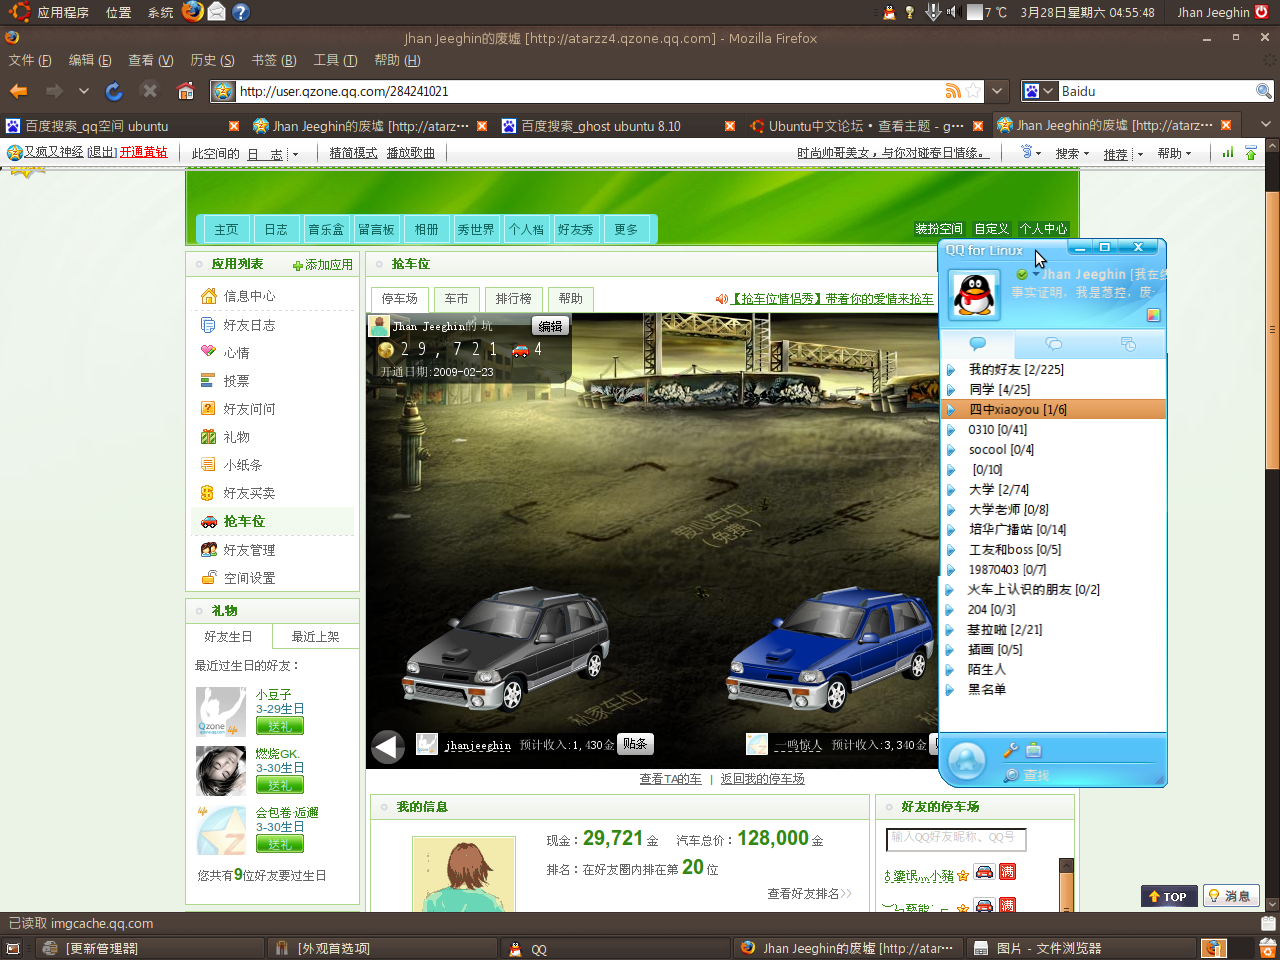Open 信息中心 in the application list

pos(249,296)
